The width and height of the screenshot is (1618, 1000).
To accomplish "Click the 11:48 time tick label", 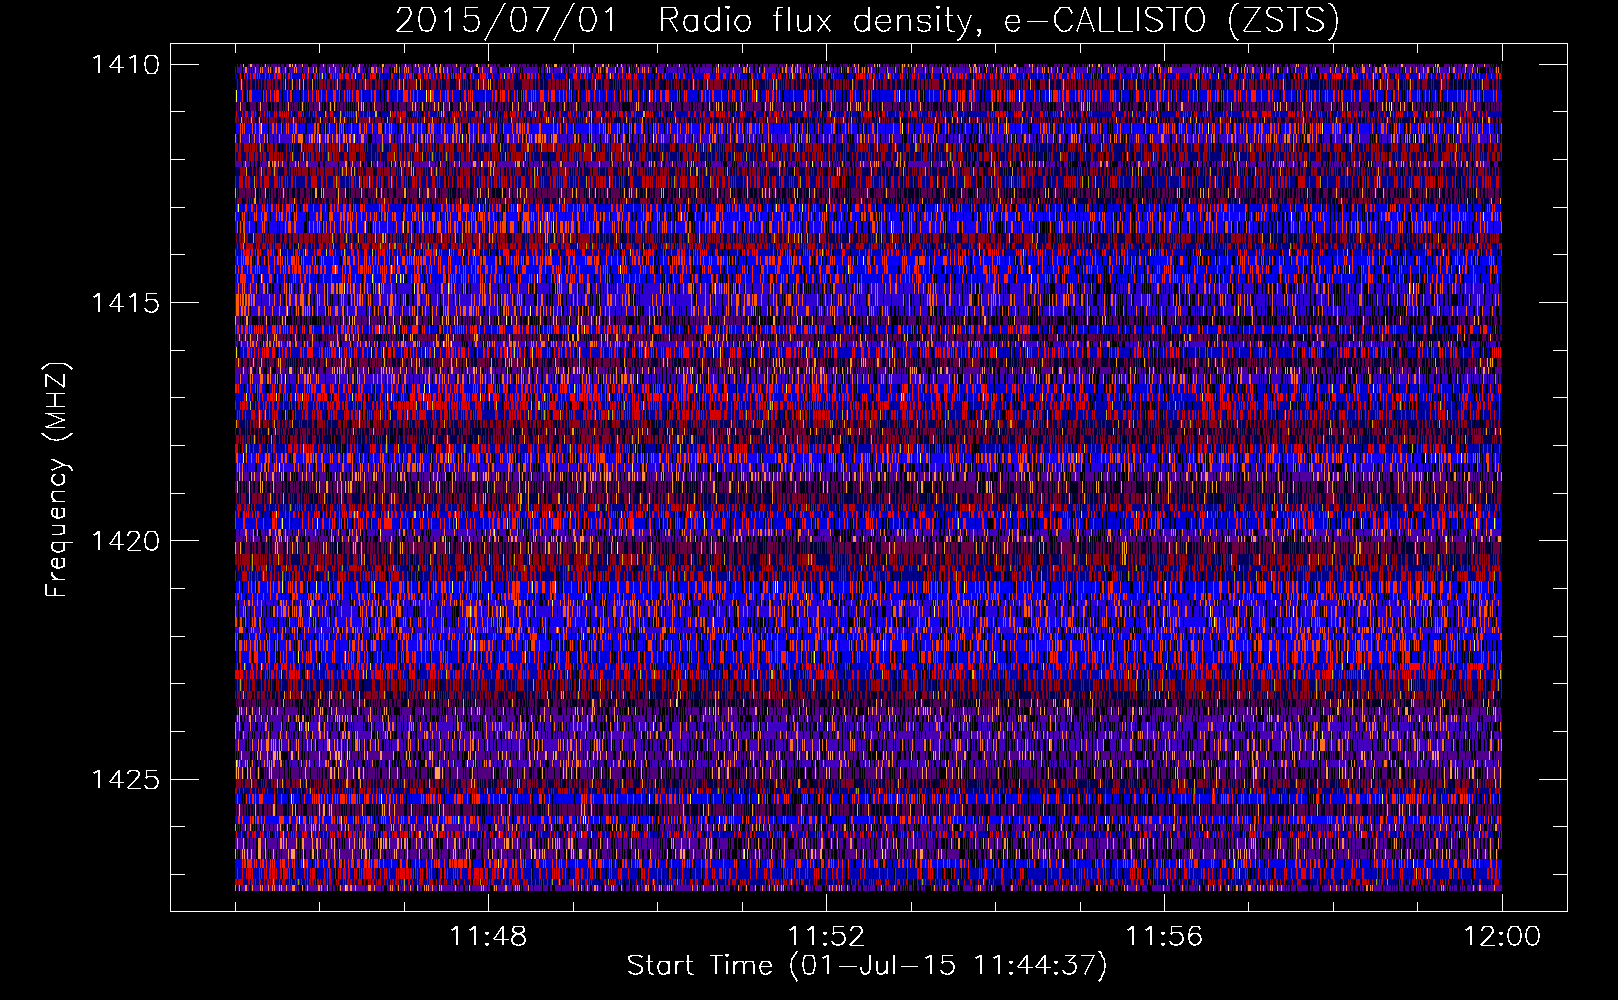I will [x=488, y=937].
